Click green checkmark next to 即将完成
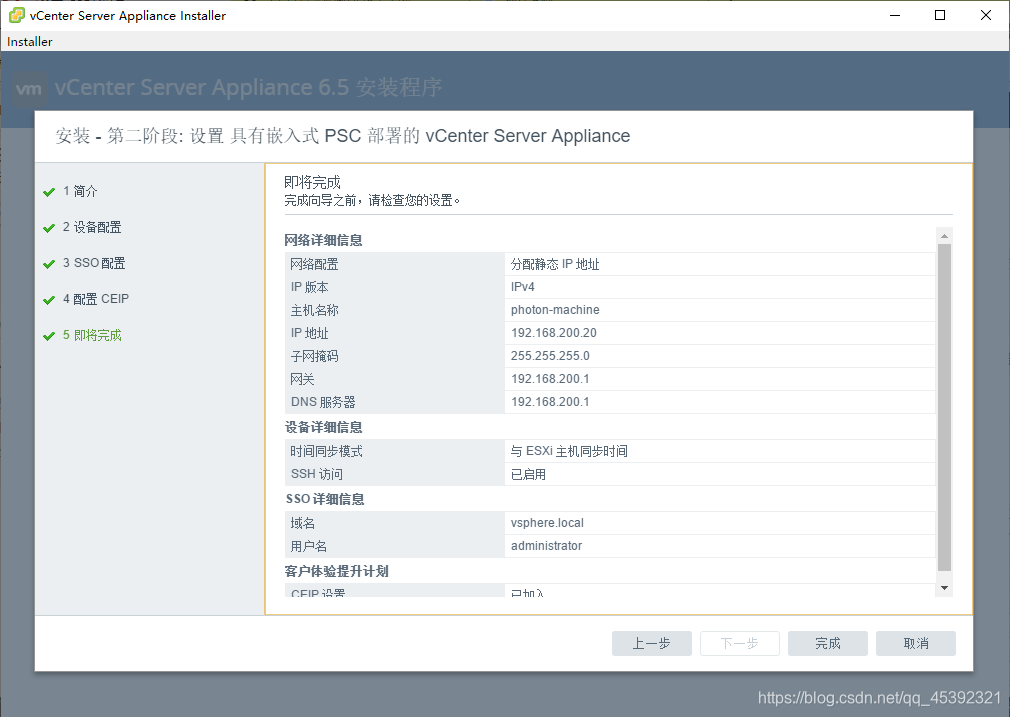 pos(49,336)
